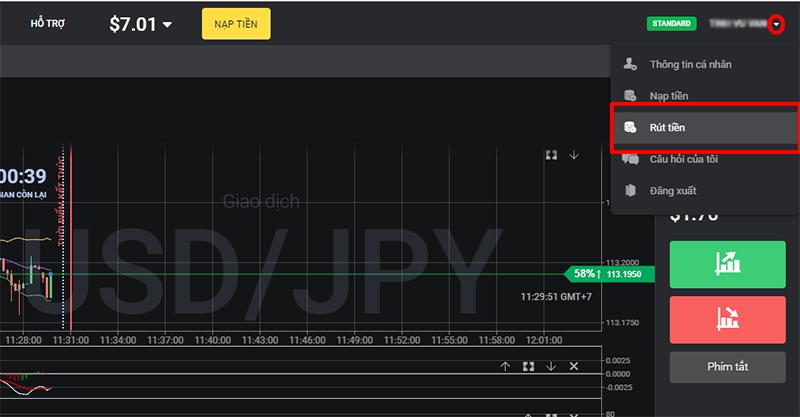Click fullscreen icon on main chart
The image size is (800, 417).
point(551,155)
